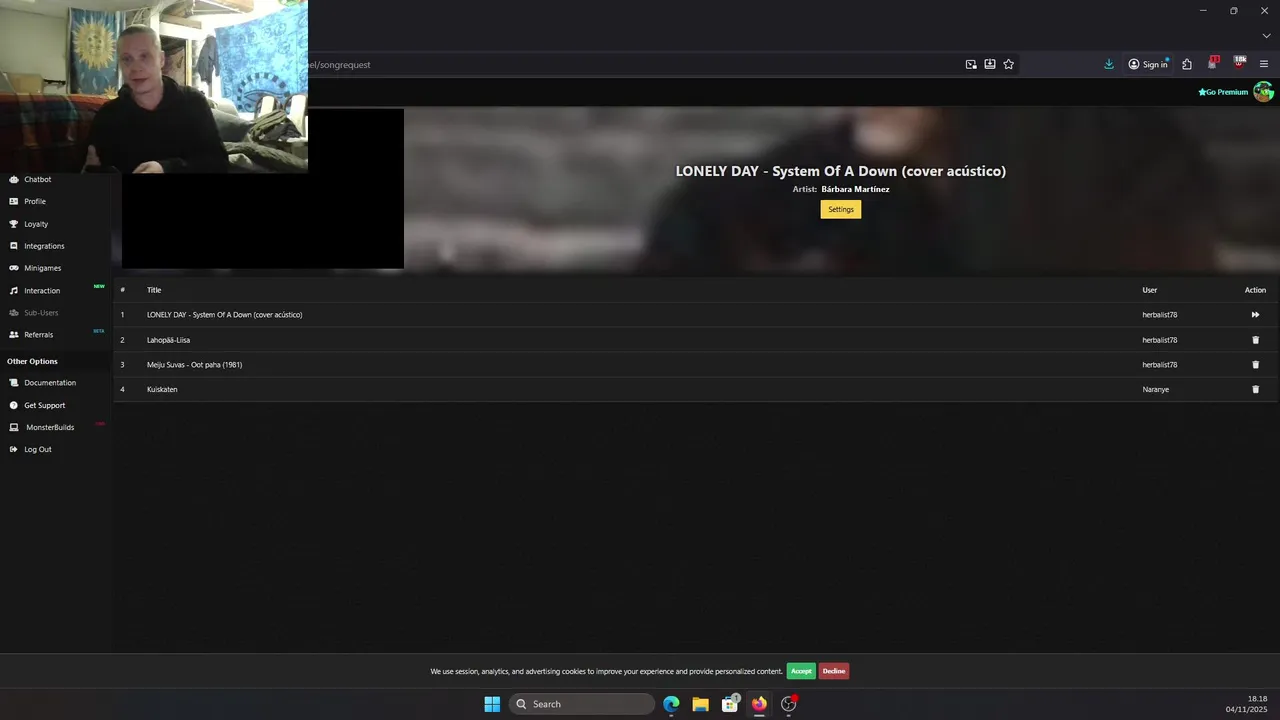Switch to Firefox taskbar icon
Image resolution: width=1280 pixels, height=720 pixels.
click(759, 704)
